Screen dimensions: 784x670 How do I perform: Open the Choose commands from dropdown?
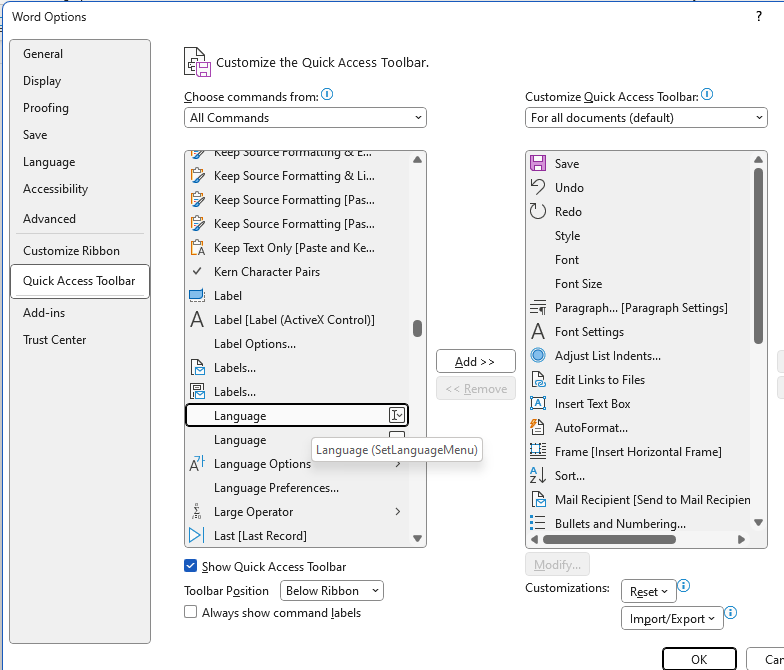(305, 118)
